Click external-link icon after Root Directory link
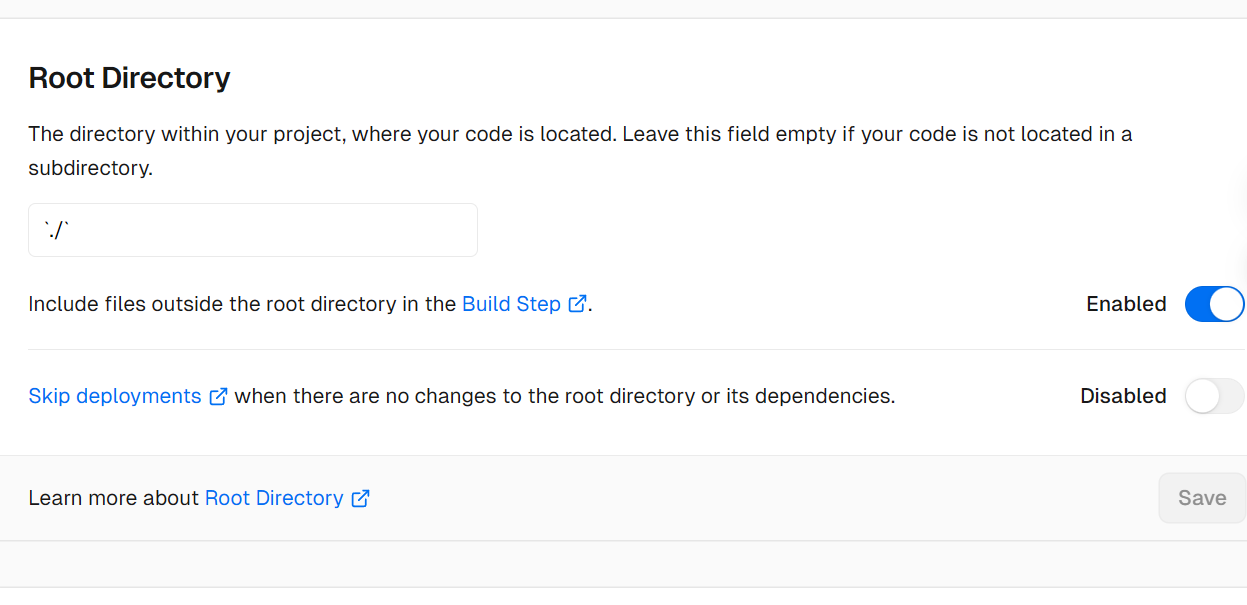 361,498
